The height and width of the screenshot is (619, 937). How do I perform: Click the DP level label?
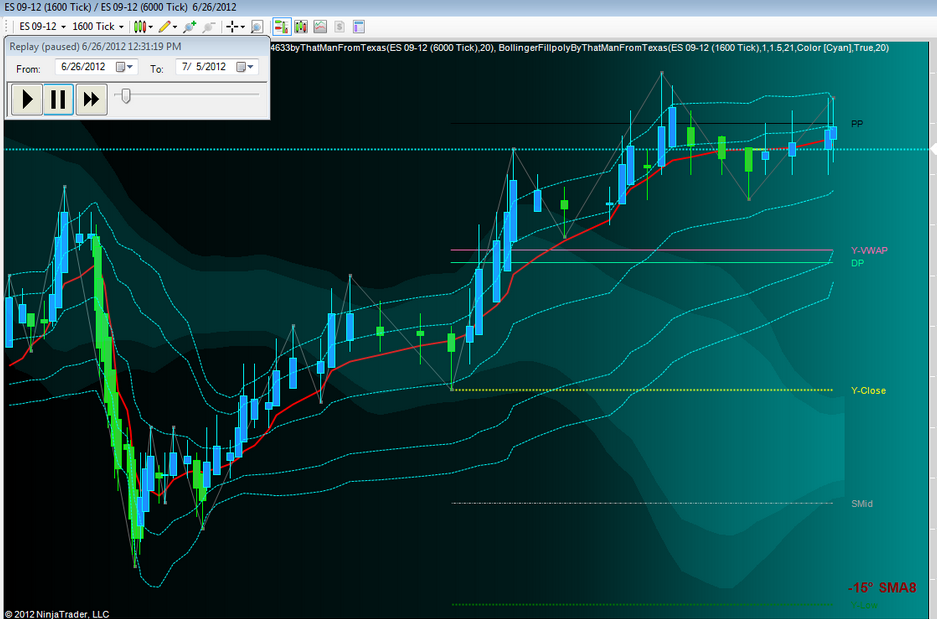[858, 263]
